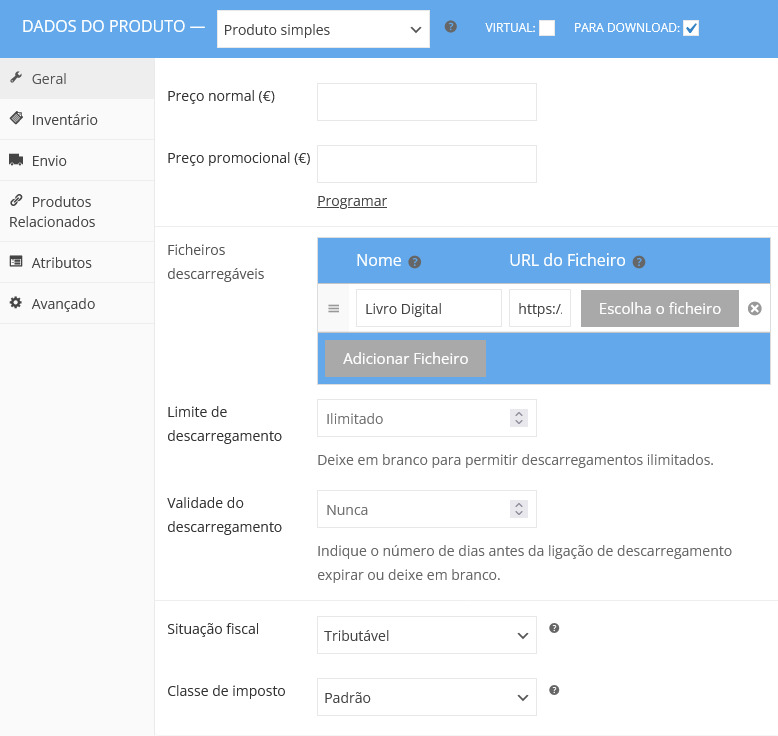This screenshot has height=736, width=778.
Task: Open the product type dropdown Produto simples
Action: [x=323, y=29]
